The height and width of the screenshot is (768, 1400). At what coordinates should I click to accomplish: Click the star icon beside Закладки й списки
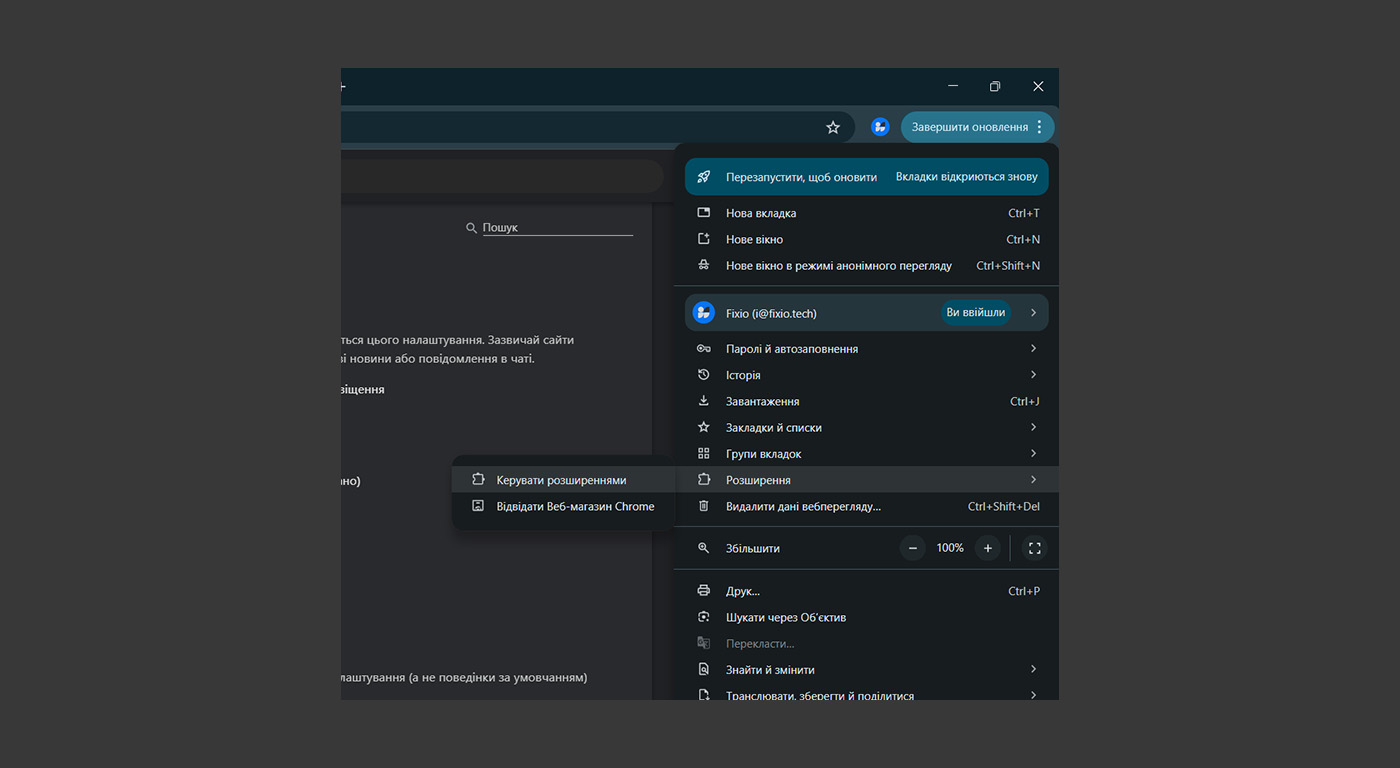pos(704,427)
